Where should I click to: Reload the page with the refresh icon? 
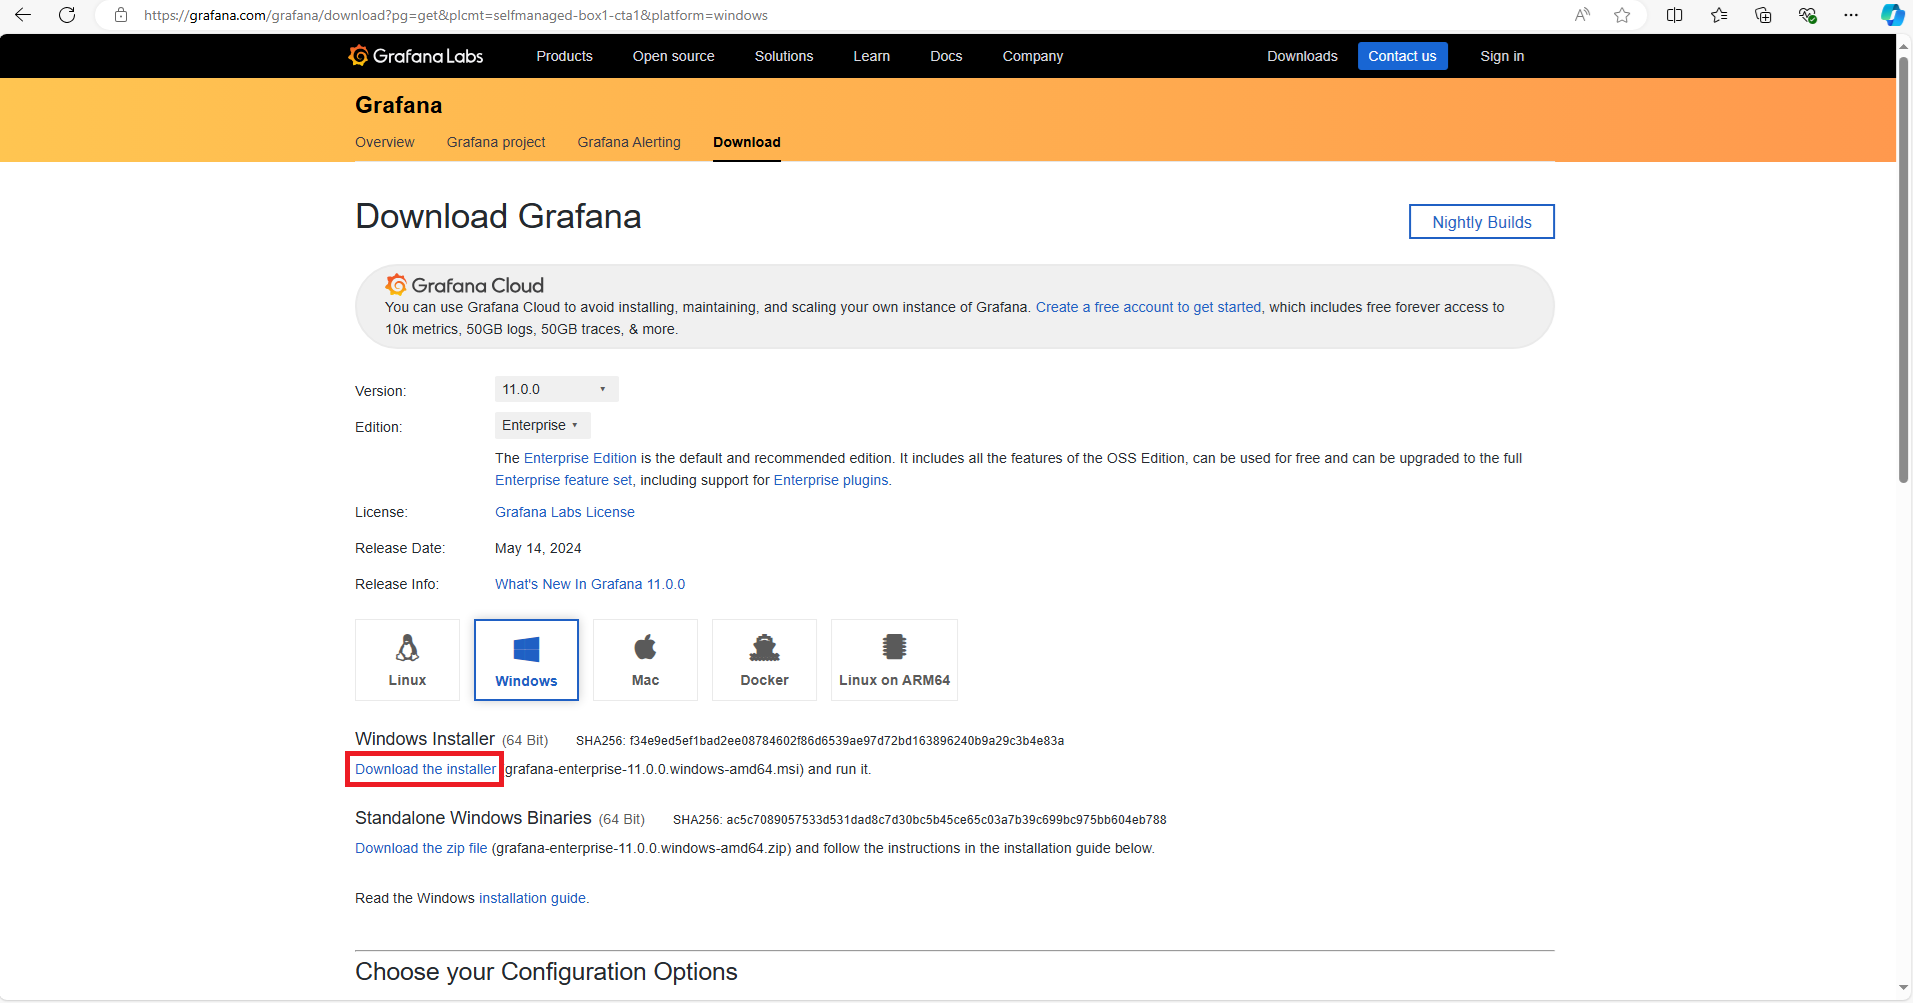[x=67, y=15]
